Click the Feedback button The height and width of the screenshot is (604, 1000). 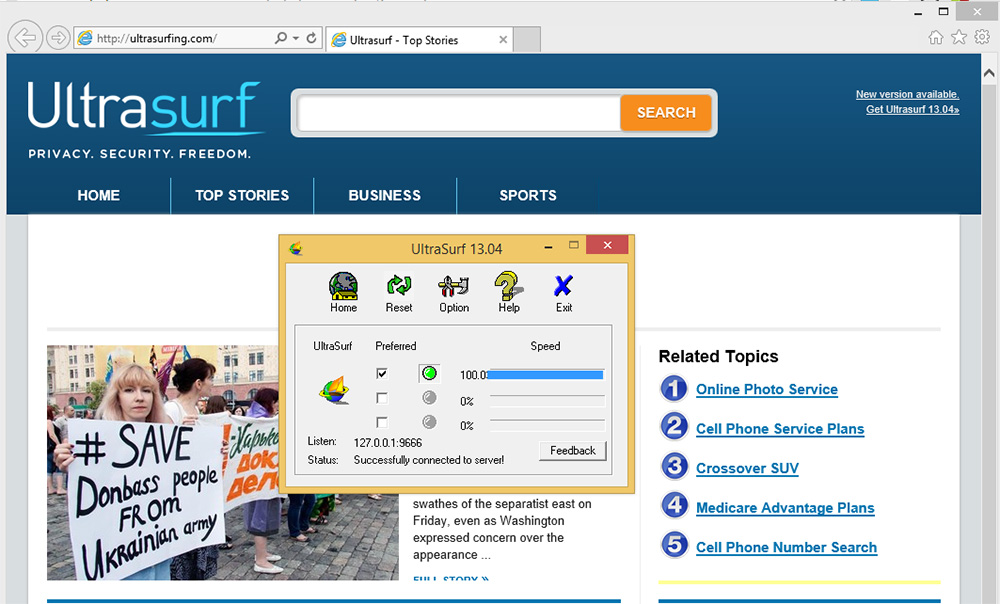[572, 451]
